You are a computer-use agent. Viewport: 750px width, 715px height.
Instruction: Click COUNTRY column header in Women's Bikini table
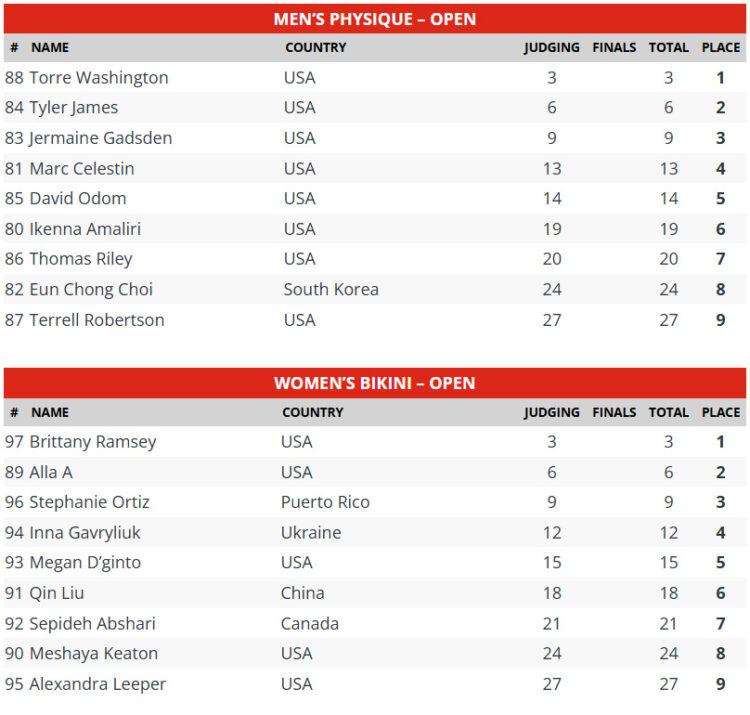pyautogui.click(x=312, y=412)
